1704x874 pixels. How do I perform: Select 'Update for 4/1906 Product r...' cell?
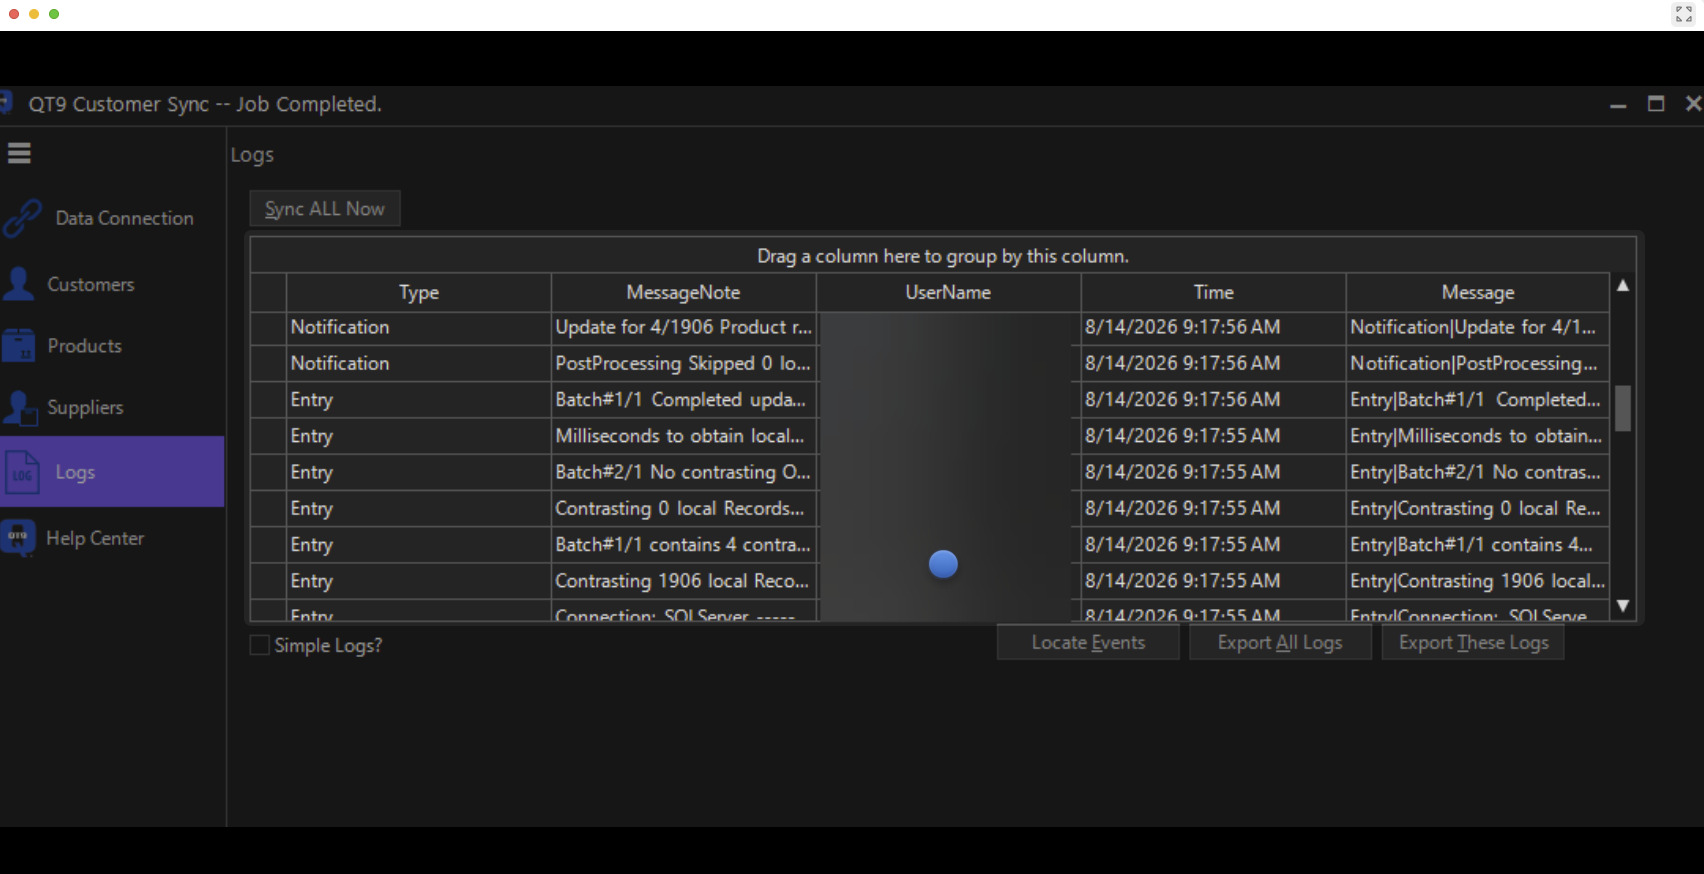coord(683,327)
